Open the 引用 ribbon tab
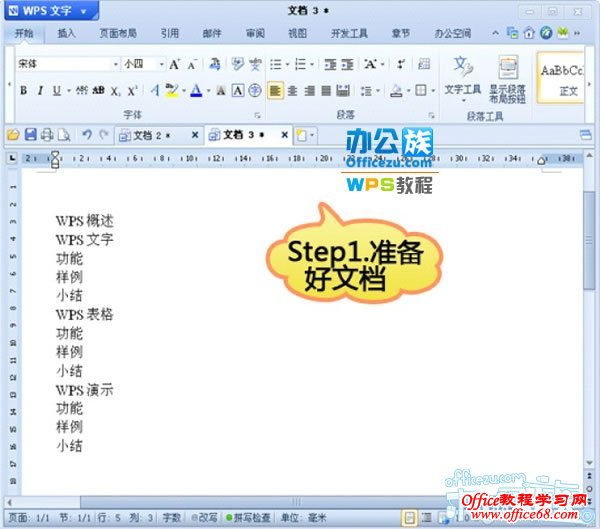Viewport: 600px width, 529px height. pyautogui.click(x=170, y=34)
